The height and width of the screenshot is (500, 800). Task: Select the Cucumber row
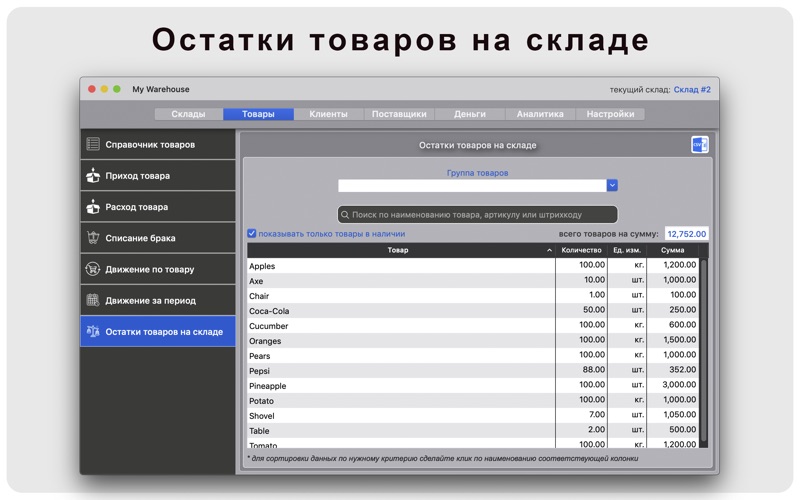point(473,325)
